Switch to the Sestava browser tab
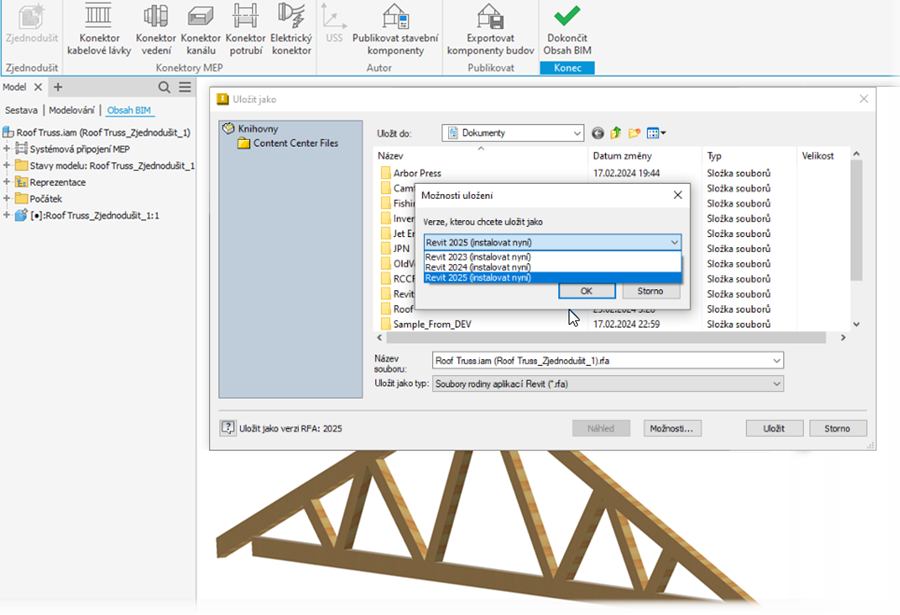 click(21, 110)
